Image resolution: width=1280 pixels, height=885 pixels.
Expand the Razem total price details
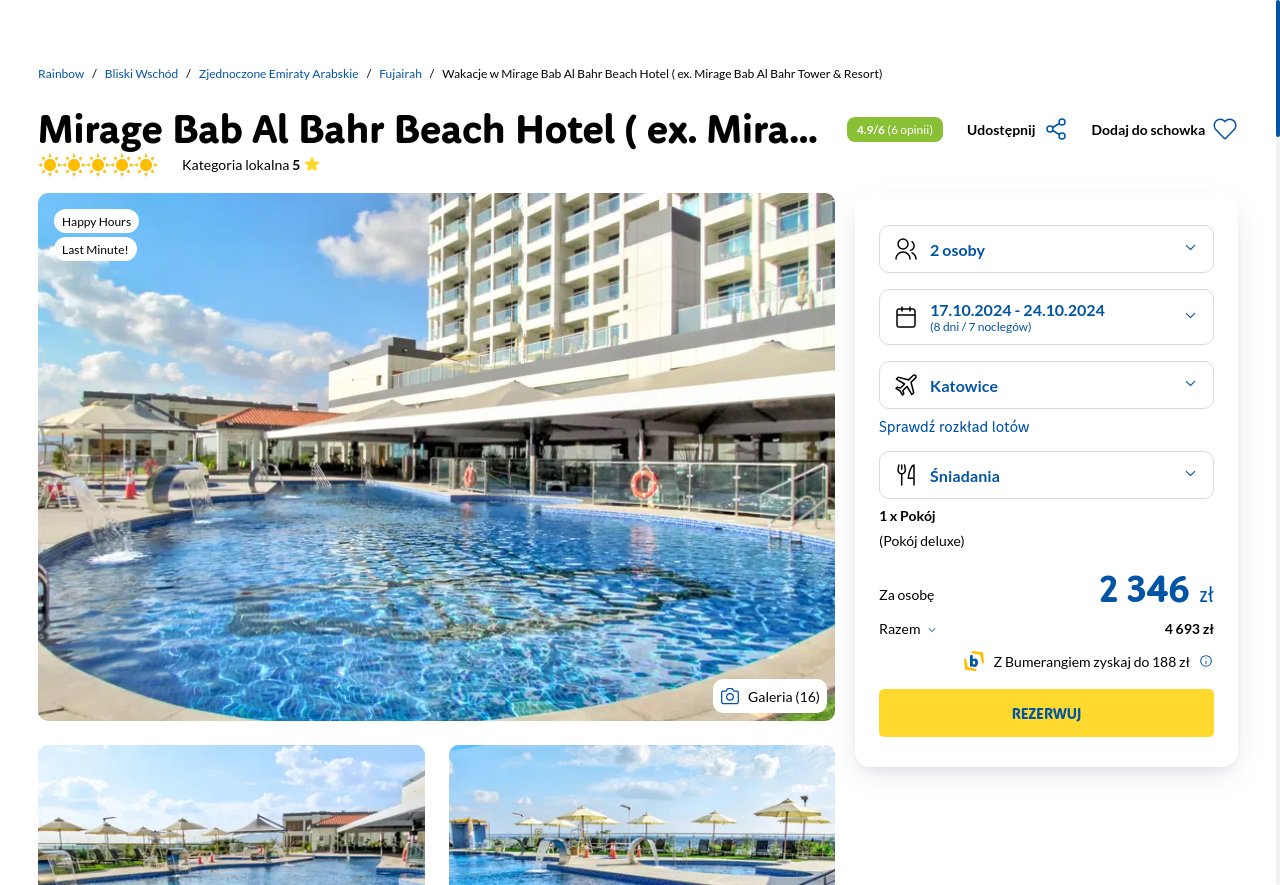(908, 629)
